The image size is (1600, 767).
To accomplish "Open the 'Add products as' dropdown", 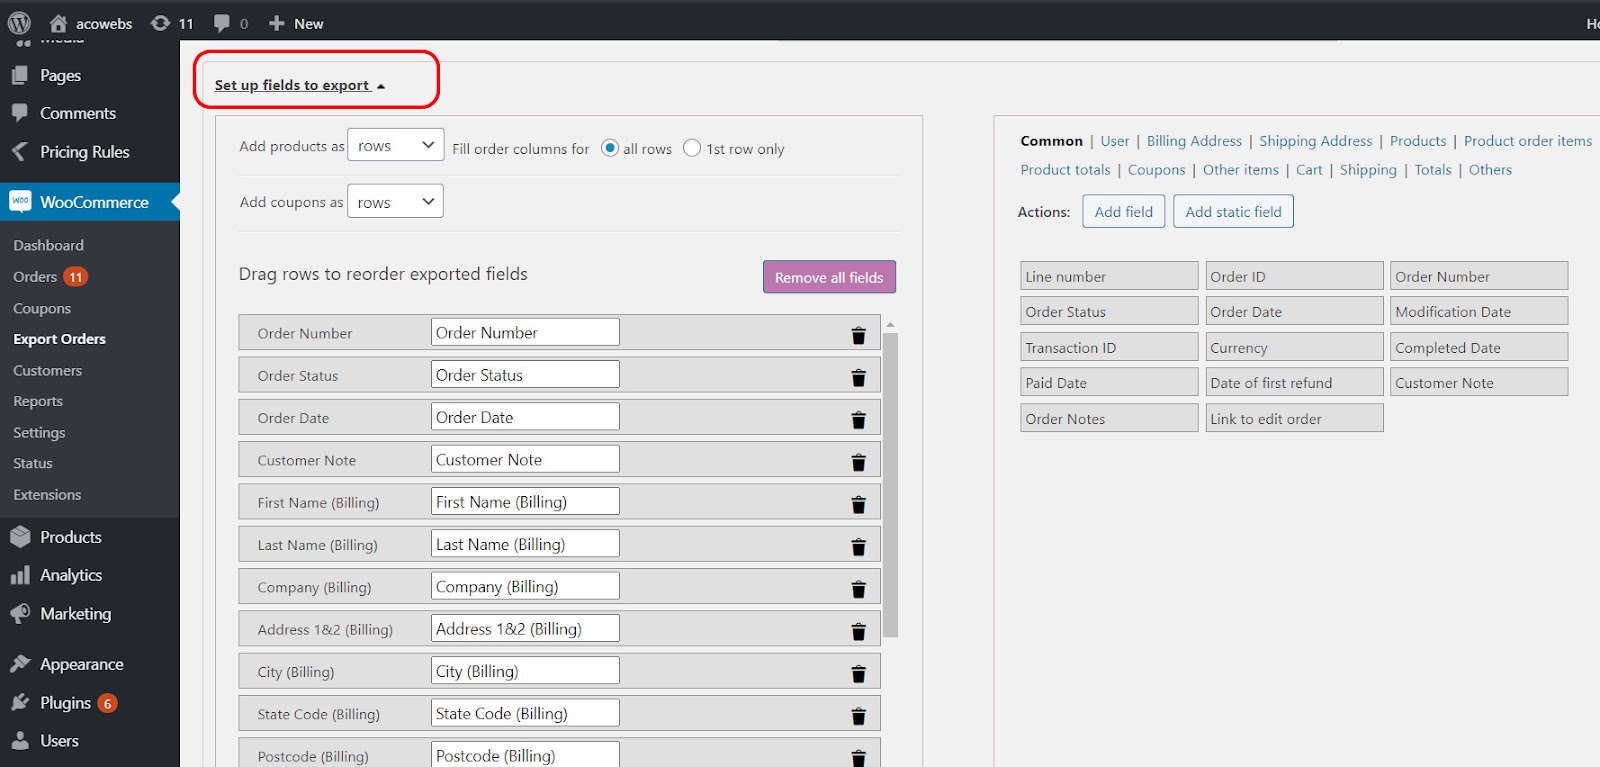I will coord(395,145).
